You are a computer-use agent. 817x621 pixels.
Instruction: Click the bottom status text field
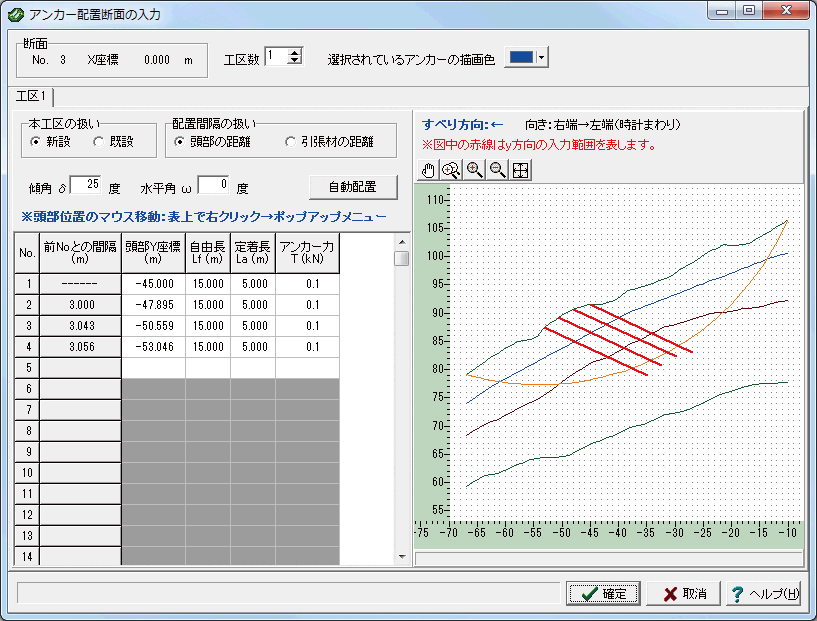(x=289, y=593)
